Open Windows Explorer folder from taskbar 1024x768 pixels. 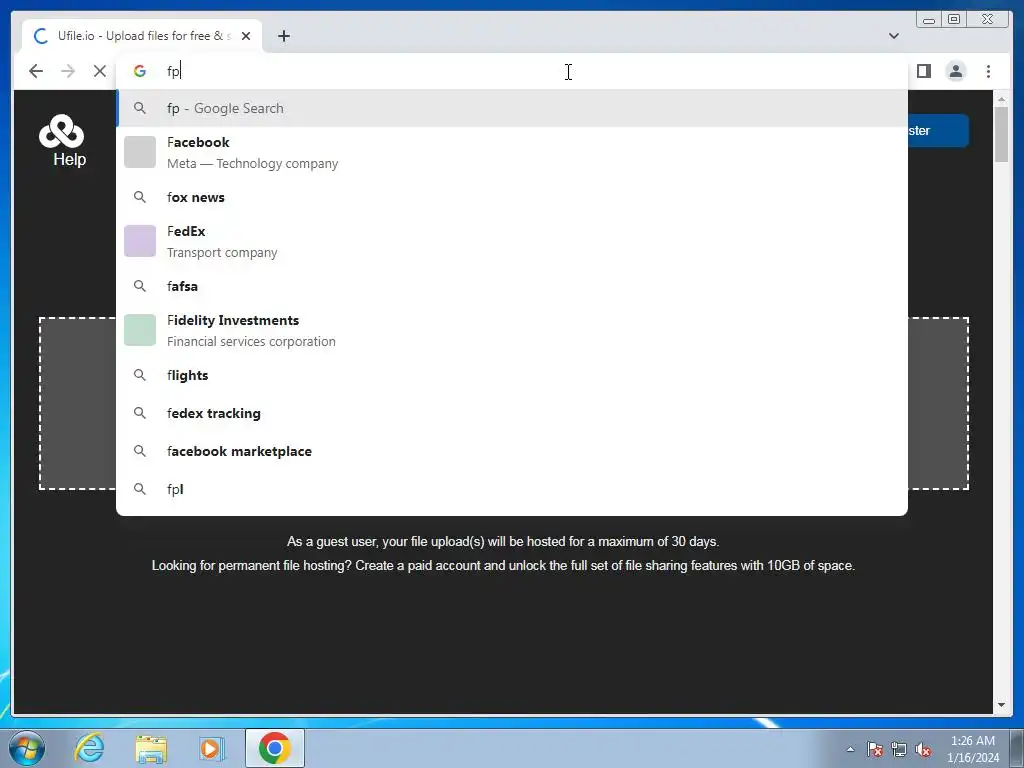click(151, 748)
